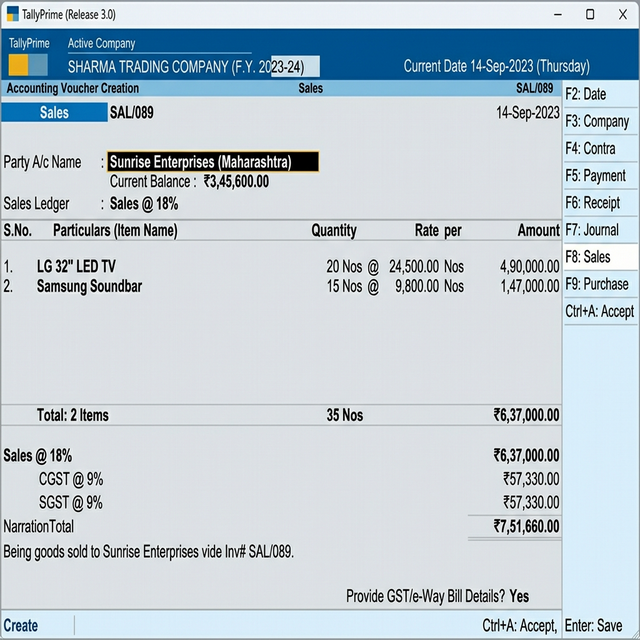The image size is (640, 640).
Task: Switch to F9: Purchase voucher
Action: click(x=600, y=284)
